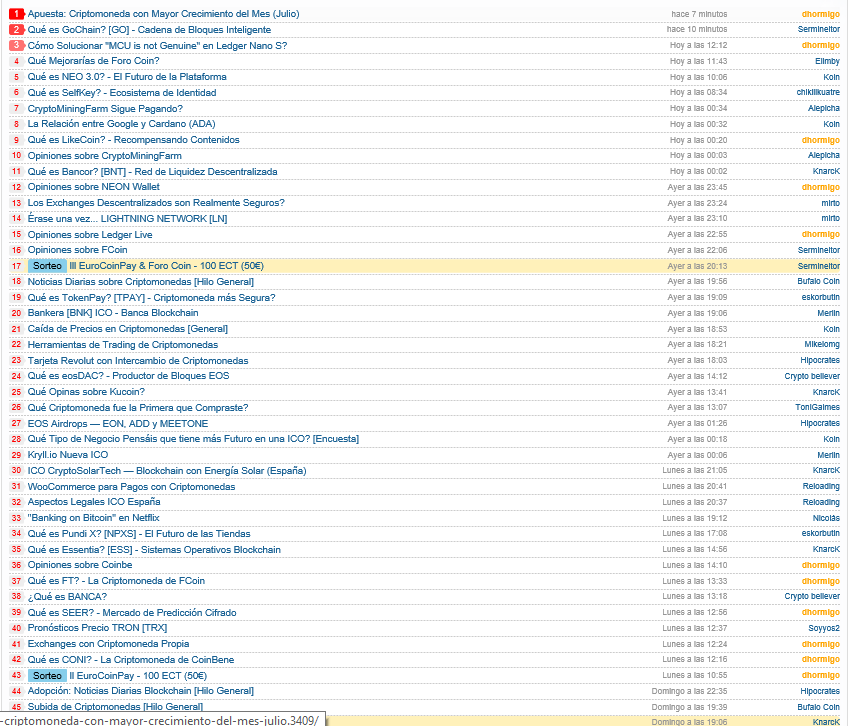Image resolution: width=852 pixels, height=726 pixels.
Task: Open 'Qué es NEO 3.0?' thread
Action: pos(127,77)
